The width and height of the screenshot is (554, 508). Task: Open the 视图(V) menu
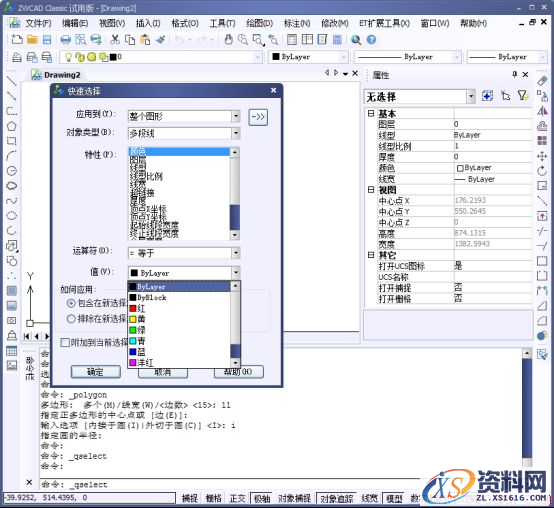[x=112, y=24]
